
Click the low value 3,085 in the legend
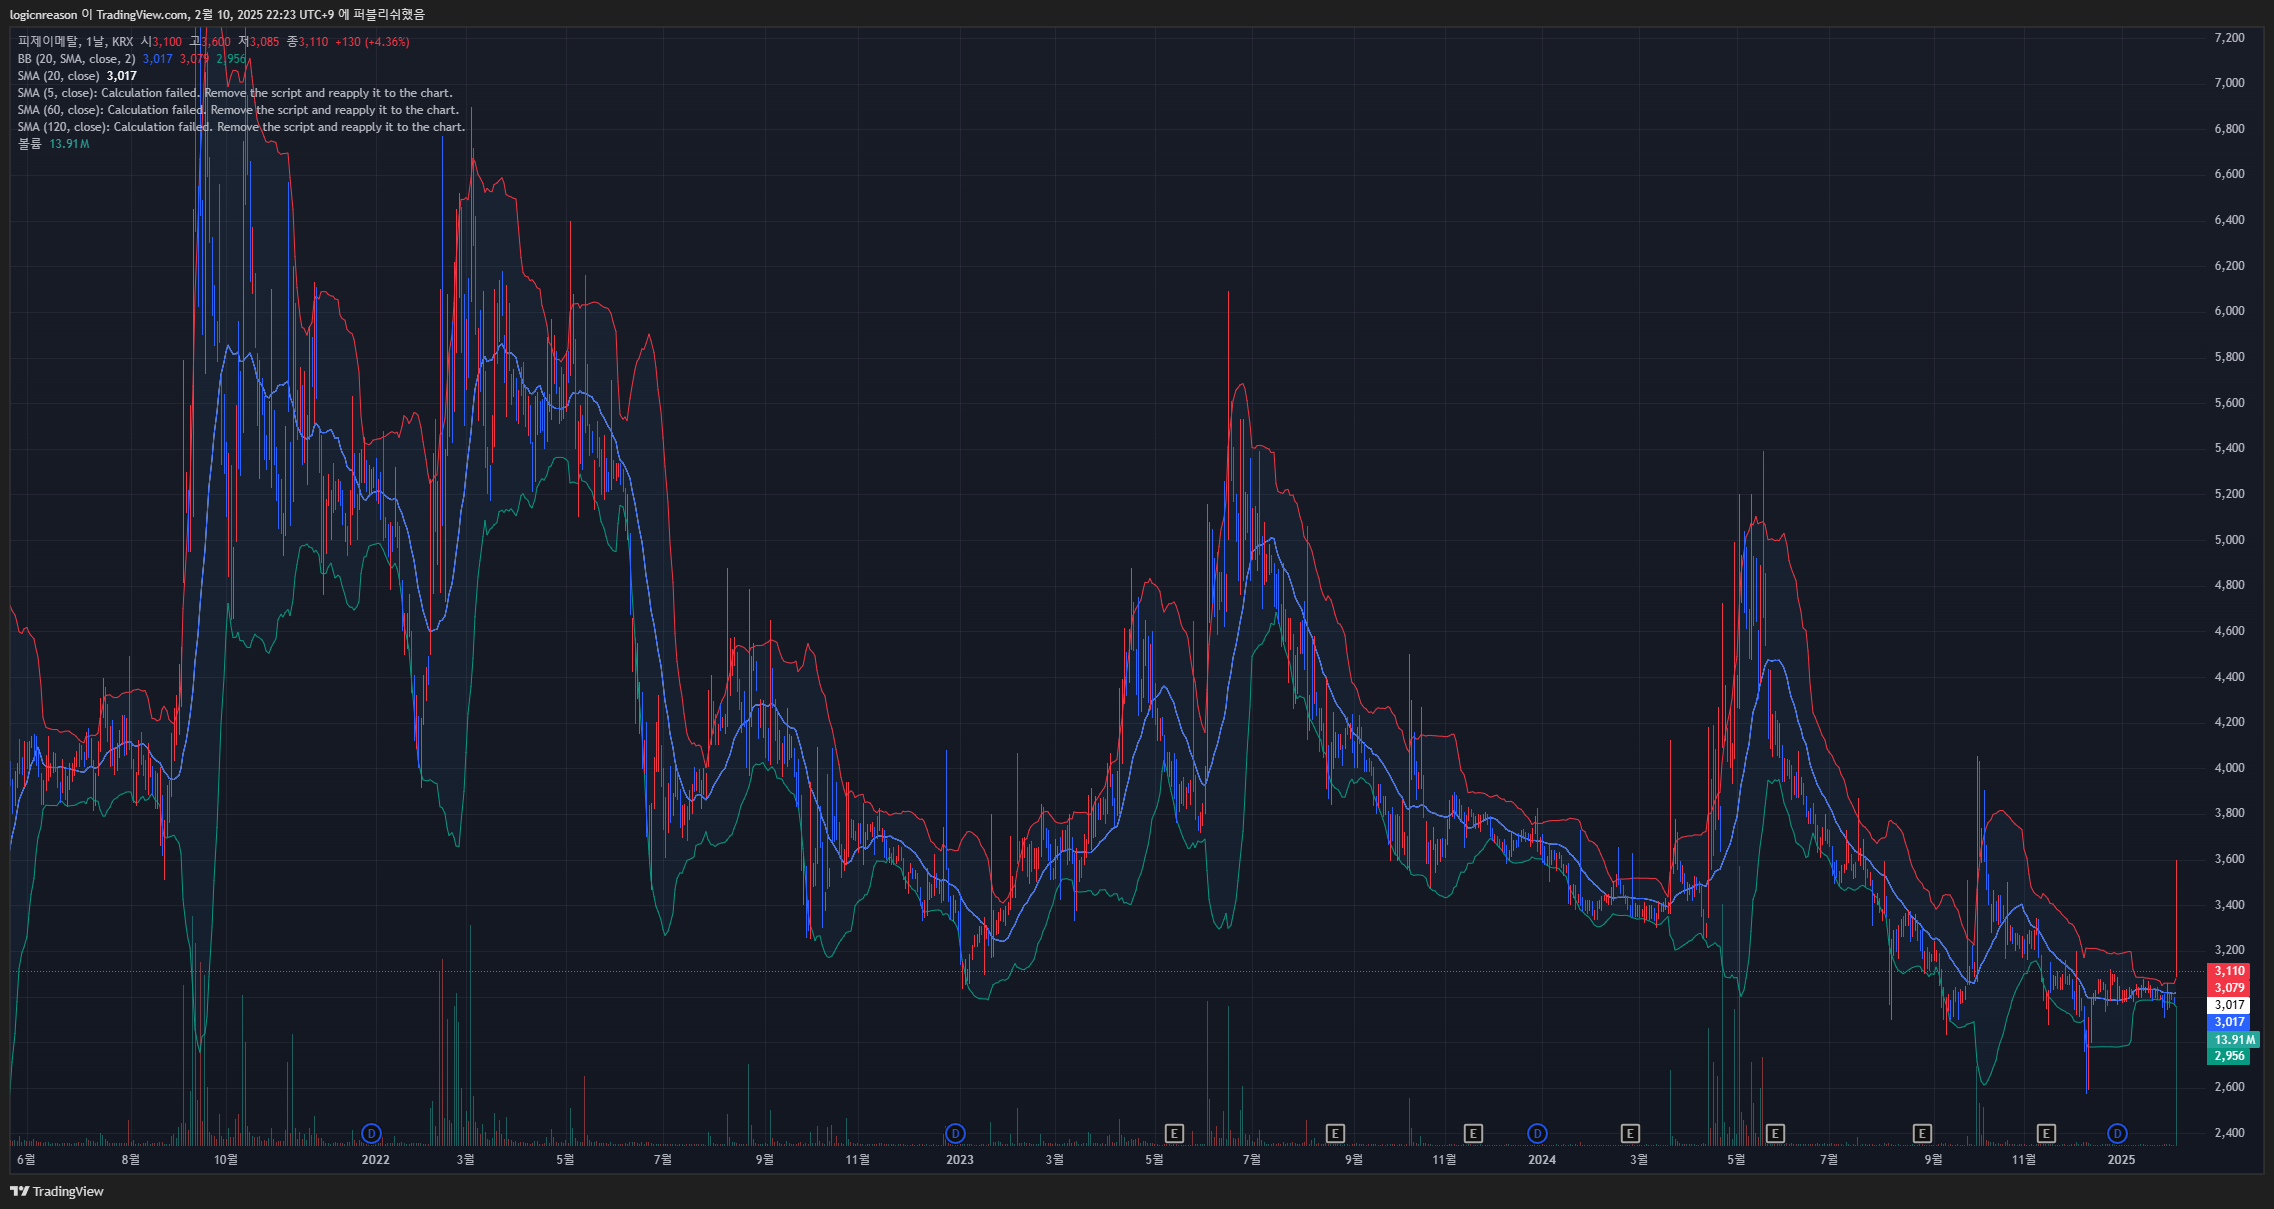point(264,42)
